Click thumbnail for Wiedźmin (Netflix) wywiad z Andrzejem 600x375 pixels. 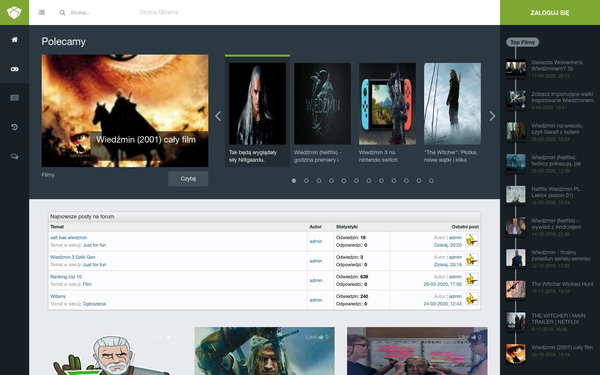(515, 226)
